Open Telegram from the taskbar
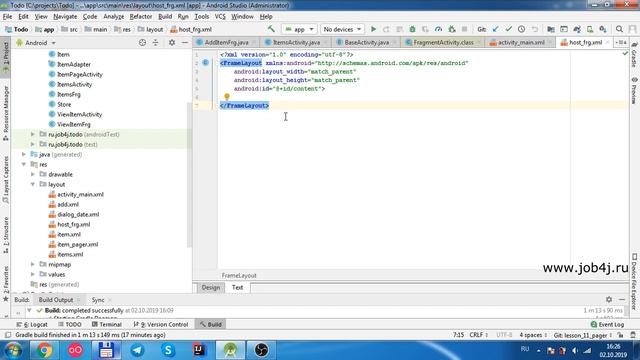 click(137, 350)
